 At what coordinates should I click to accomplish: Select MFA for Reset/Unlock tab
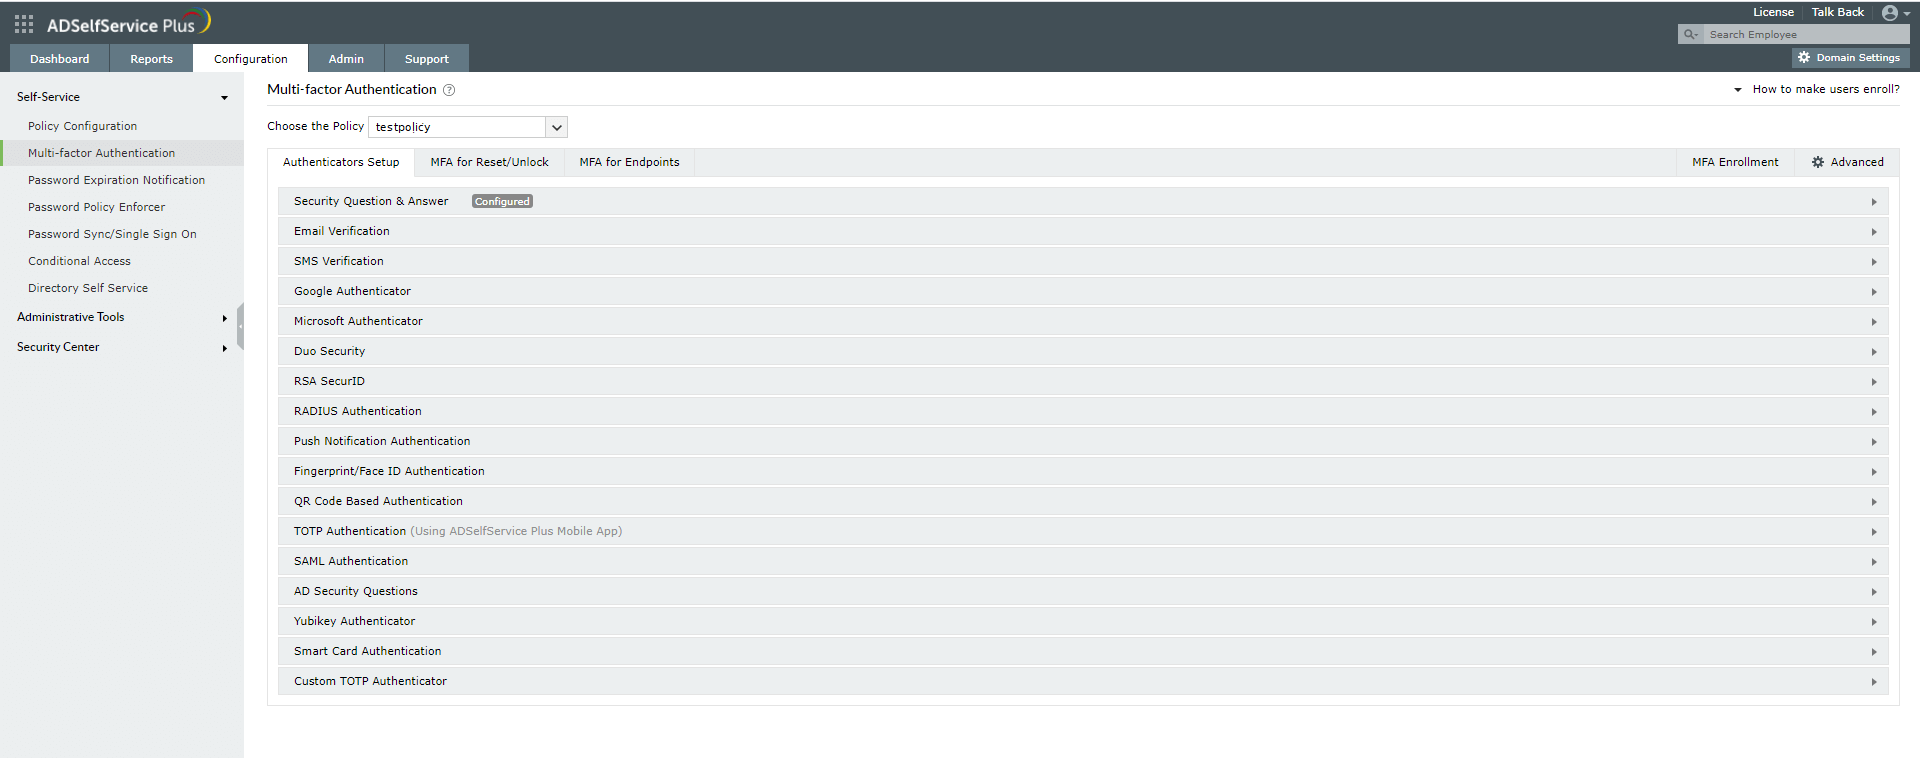coord(489,162)
